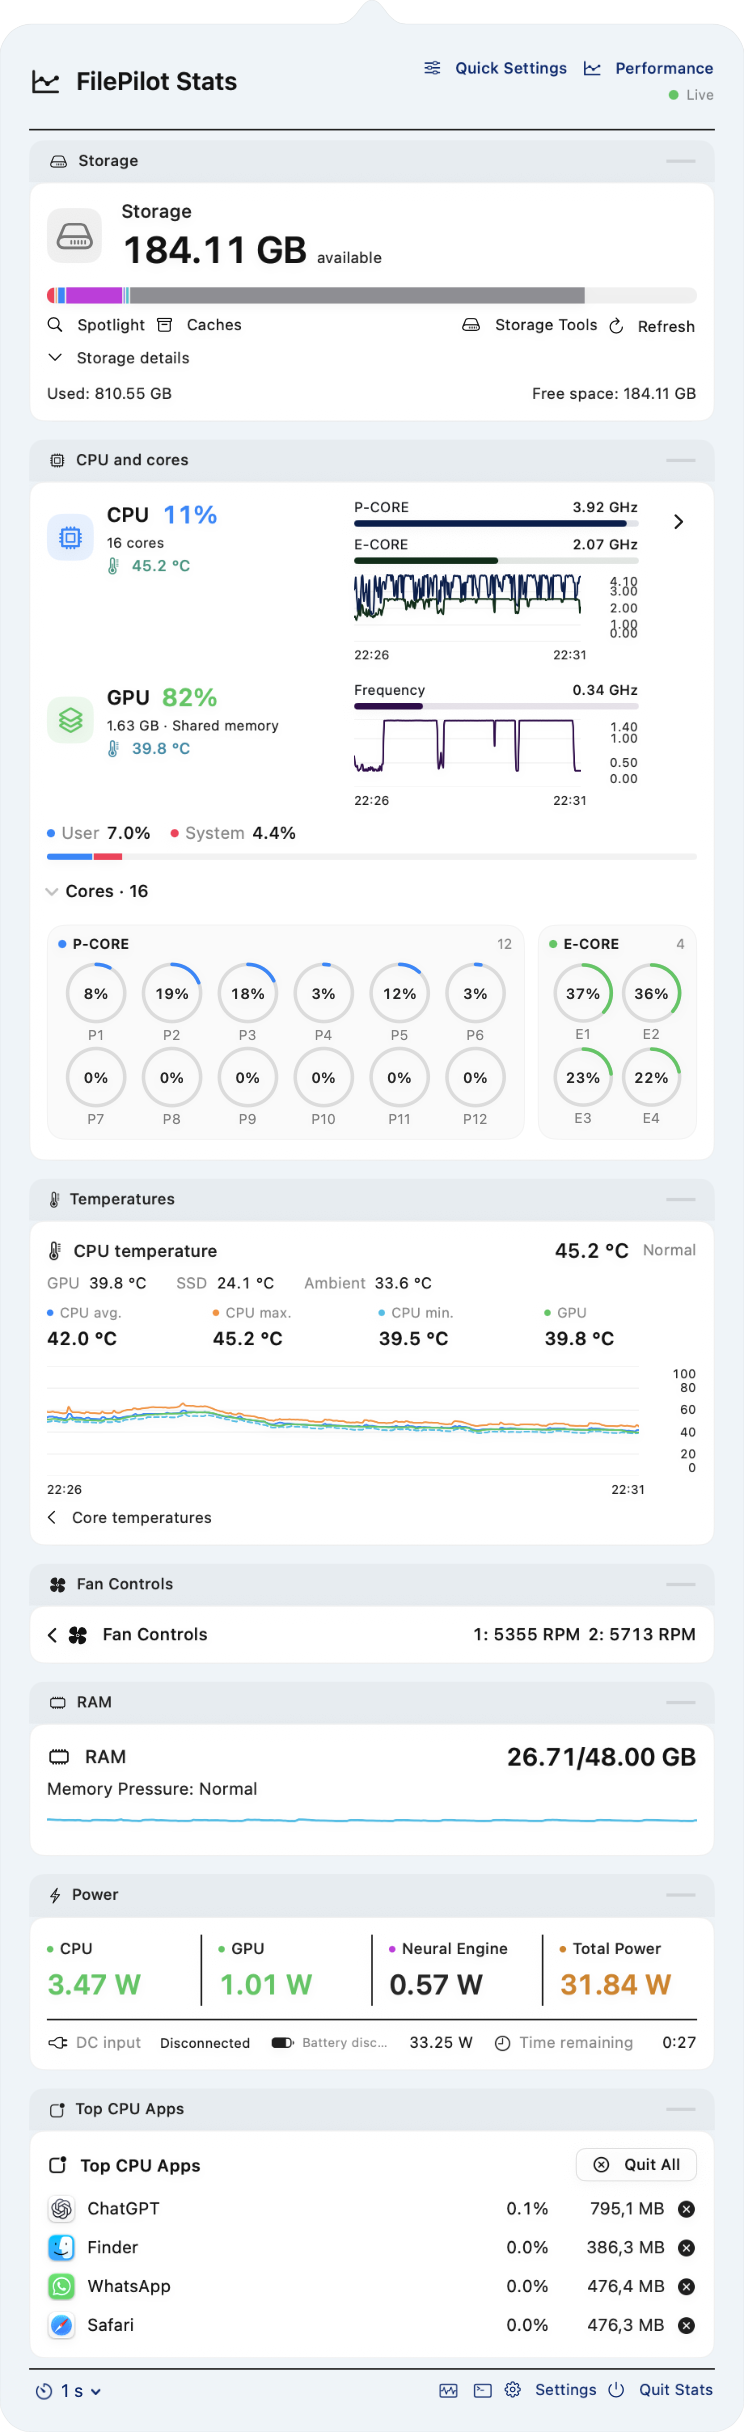Open Caches
Screen dimensions: 744x2432
[x=199, y=325]
